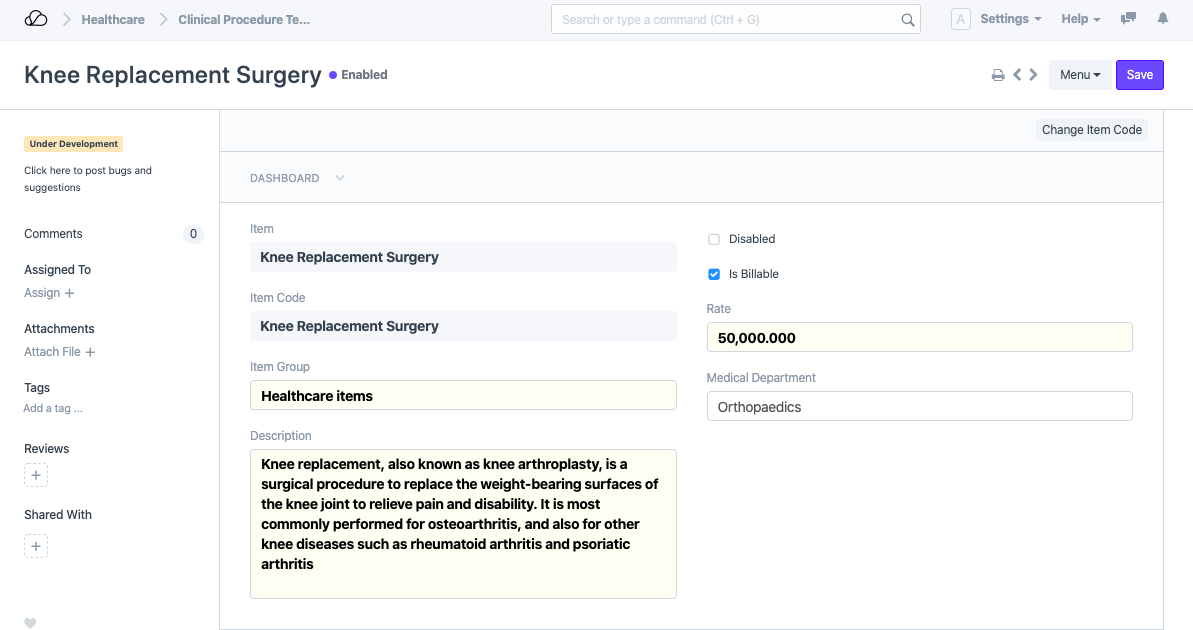Click the Medical Department field

click(x=919, y=407)
